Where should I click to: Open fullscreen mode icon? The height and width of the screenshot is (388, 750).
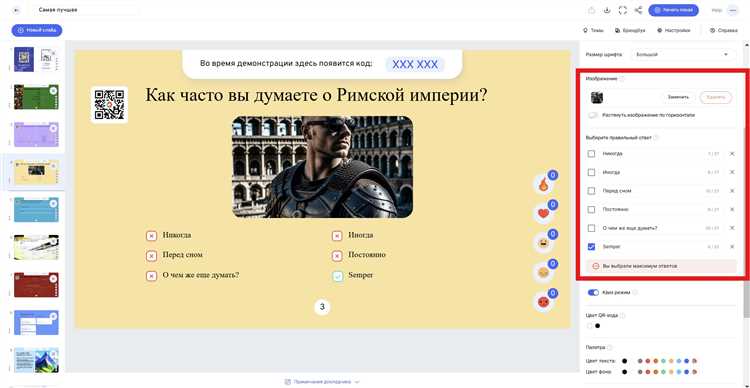(622, 10)
